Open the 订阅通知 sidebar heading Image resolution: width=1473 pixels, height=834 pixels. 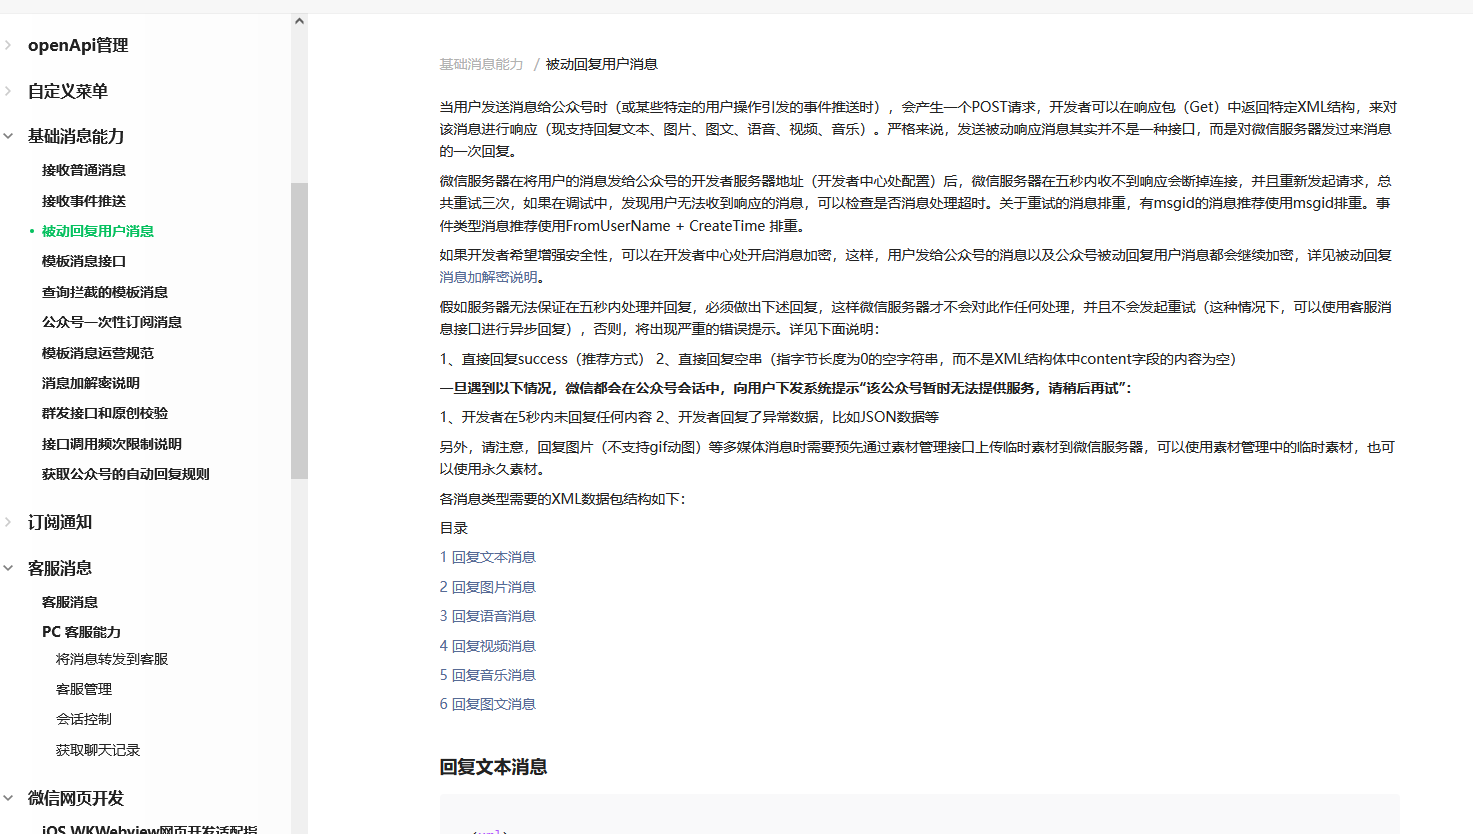(60, 522)
